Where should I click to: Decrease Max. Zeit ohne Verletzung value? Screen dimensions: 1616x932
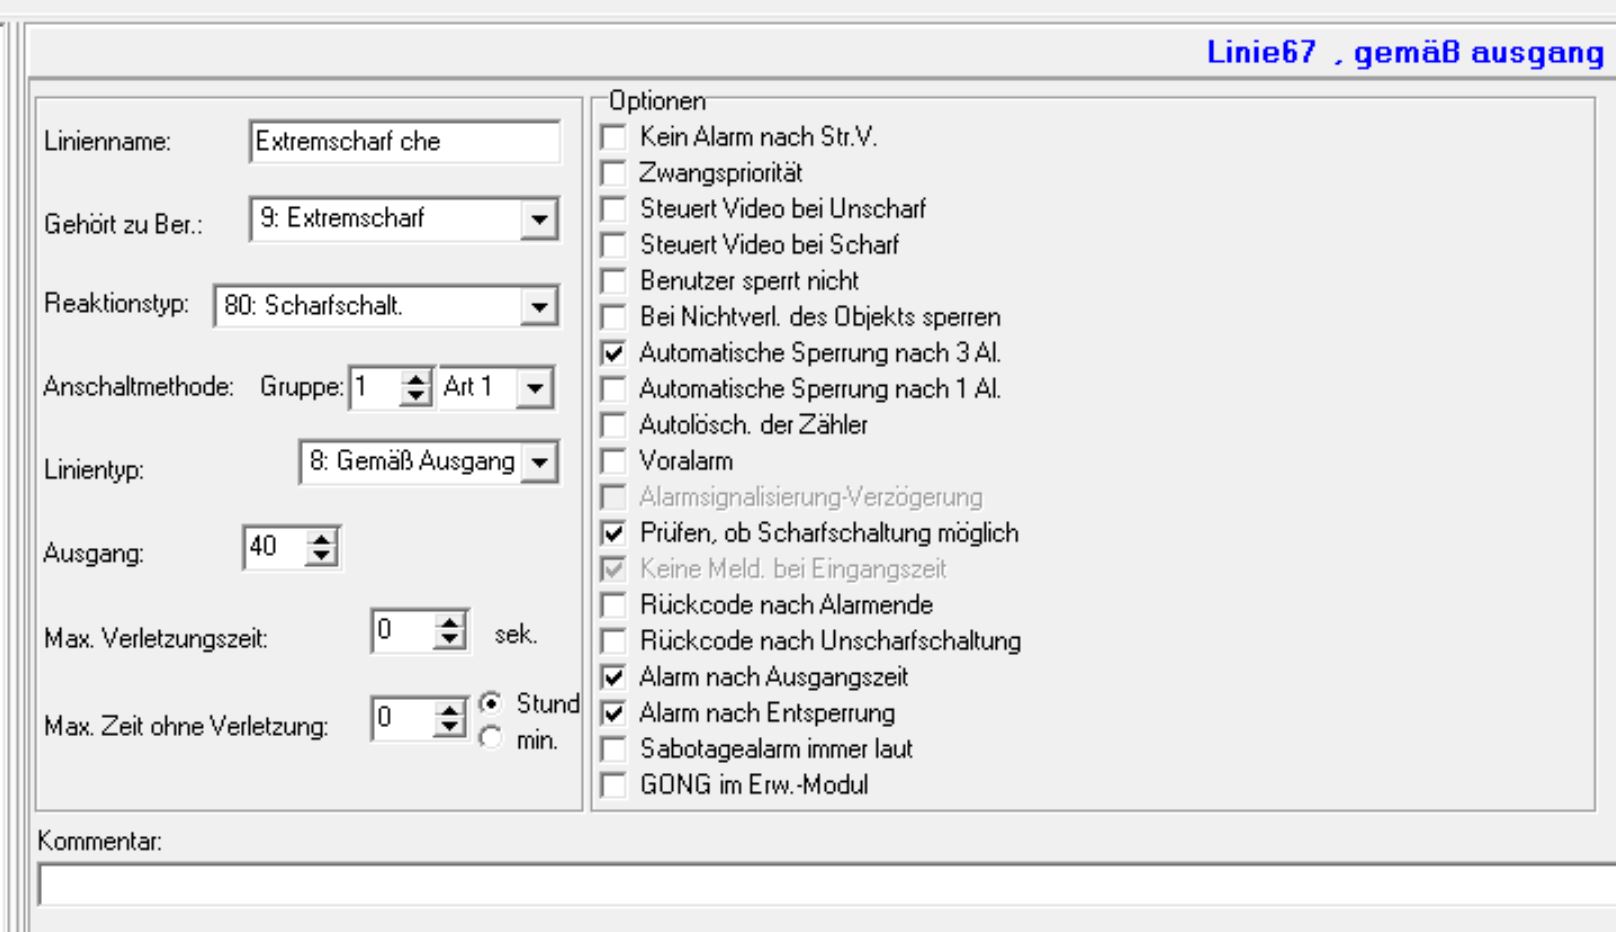450,727
